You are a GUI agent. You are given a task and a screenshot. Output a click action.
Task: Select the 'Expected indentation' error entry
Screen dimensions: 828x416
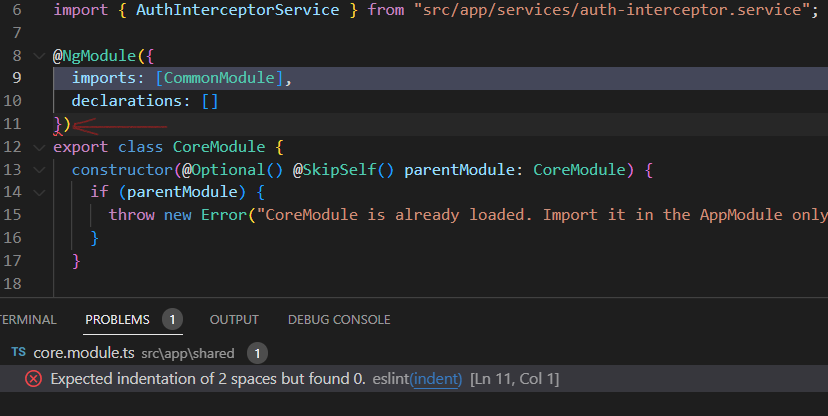coord(207,379)
